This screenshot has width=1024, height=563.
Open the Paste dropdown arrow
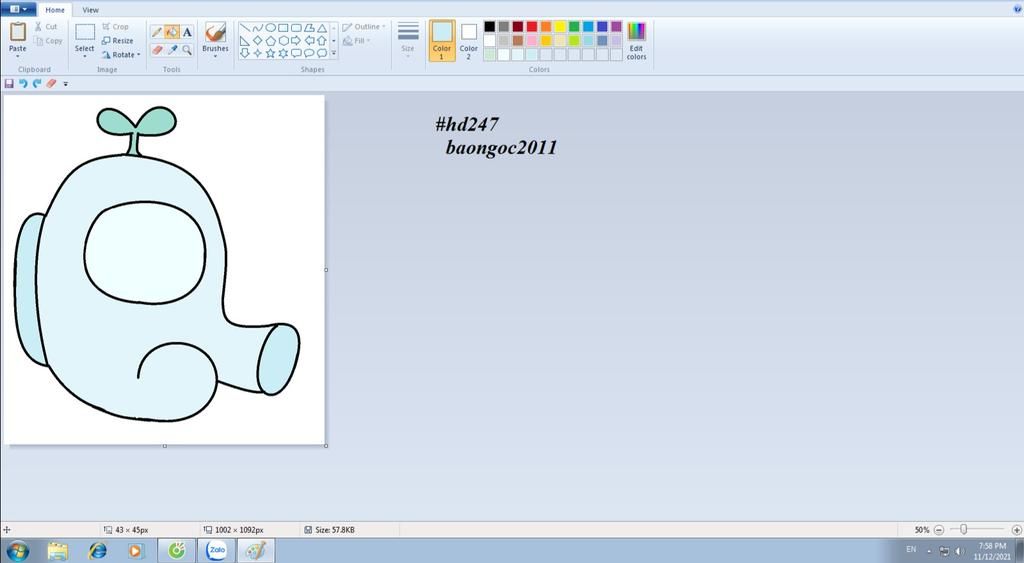tap(18, 57)
